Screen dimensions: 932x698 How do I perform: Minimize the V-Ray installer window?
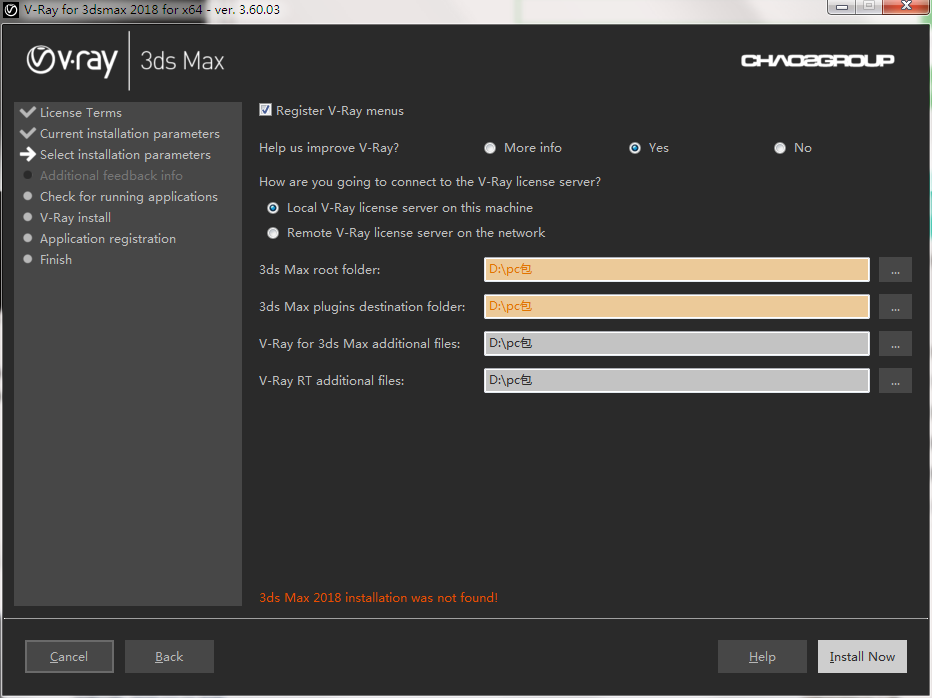pos(842,7)
